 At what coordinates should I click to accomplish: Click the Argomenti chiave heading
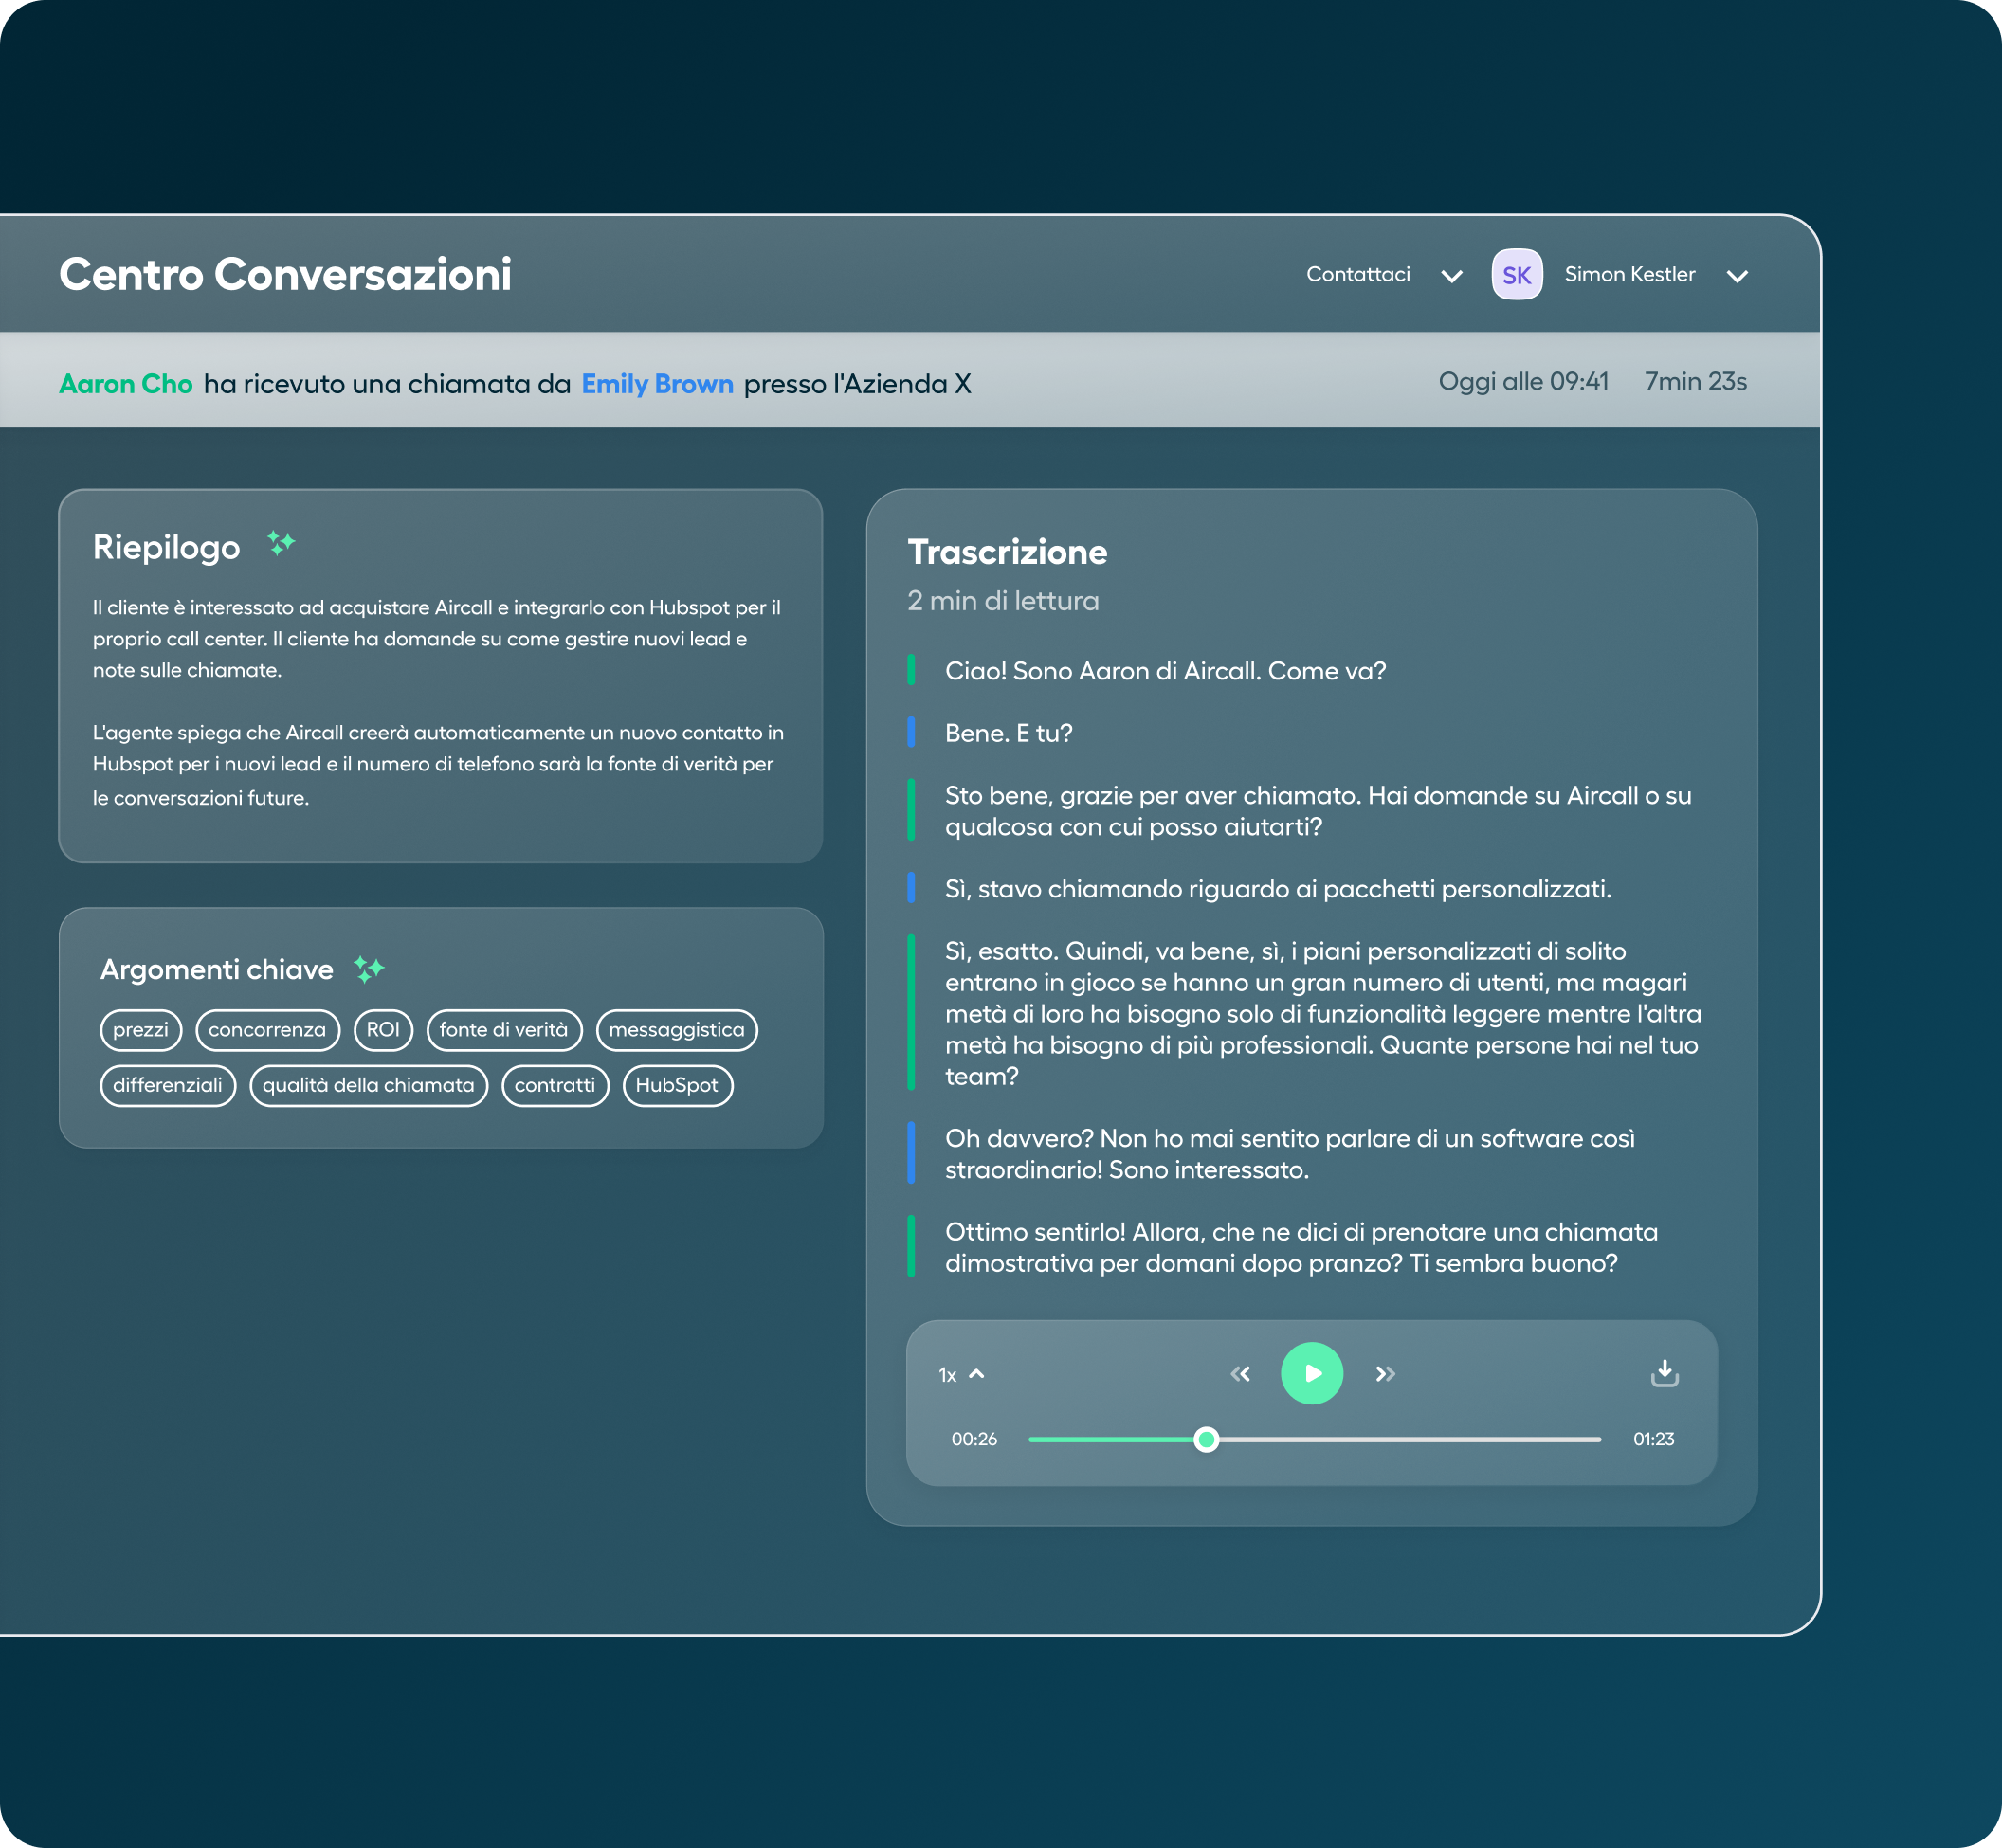(x=217, y=969)
